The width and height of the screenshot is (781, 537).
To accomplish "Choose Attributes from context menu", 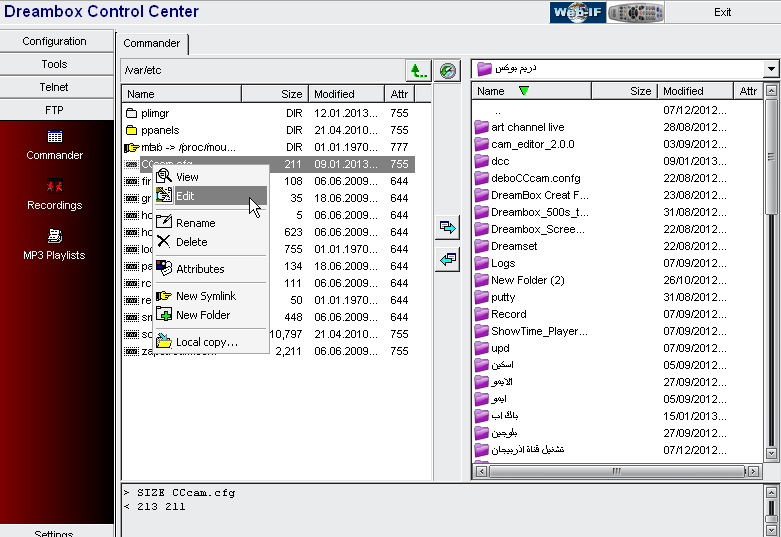I will tap(211, 268).
